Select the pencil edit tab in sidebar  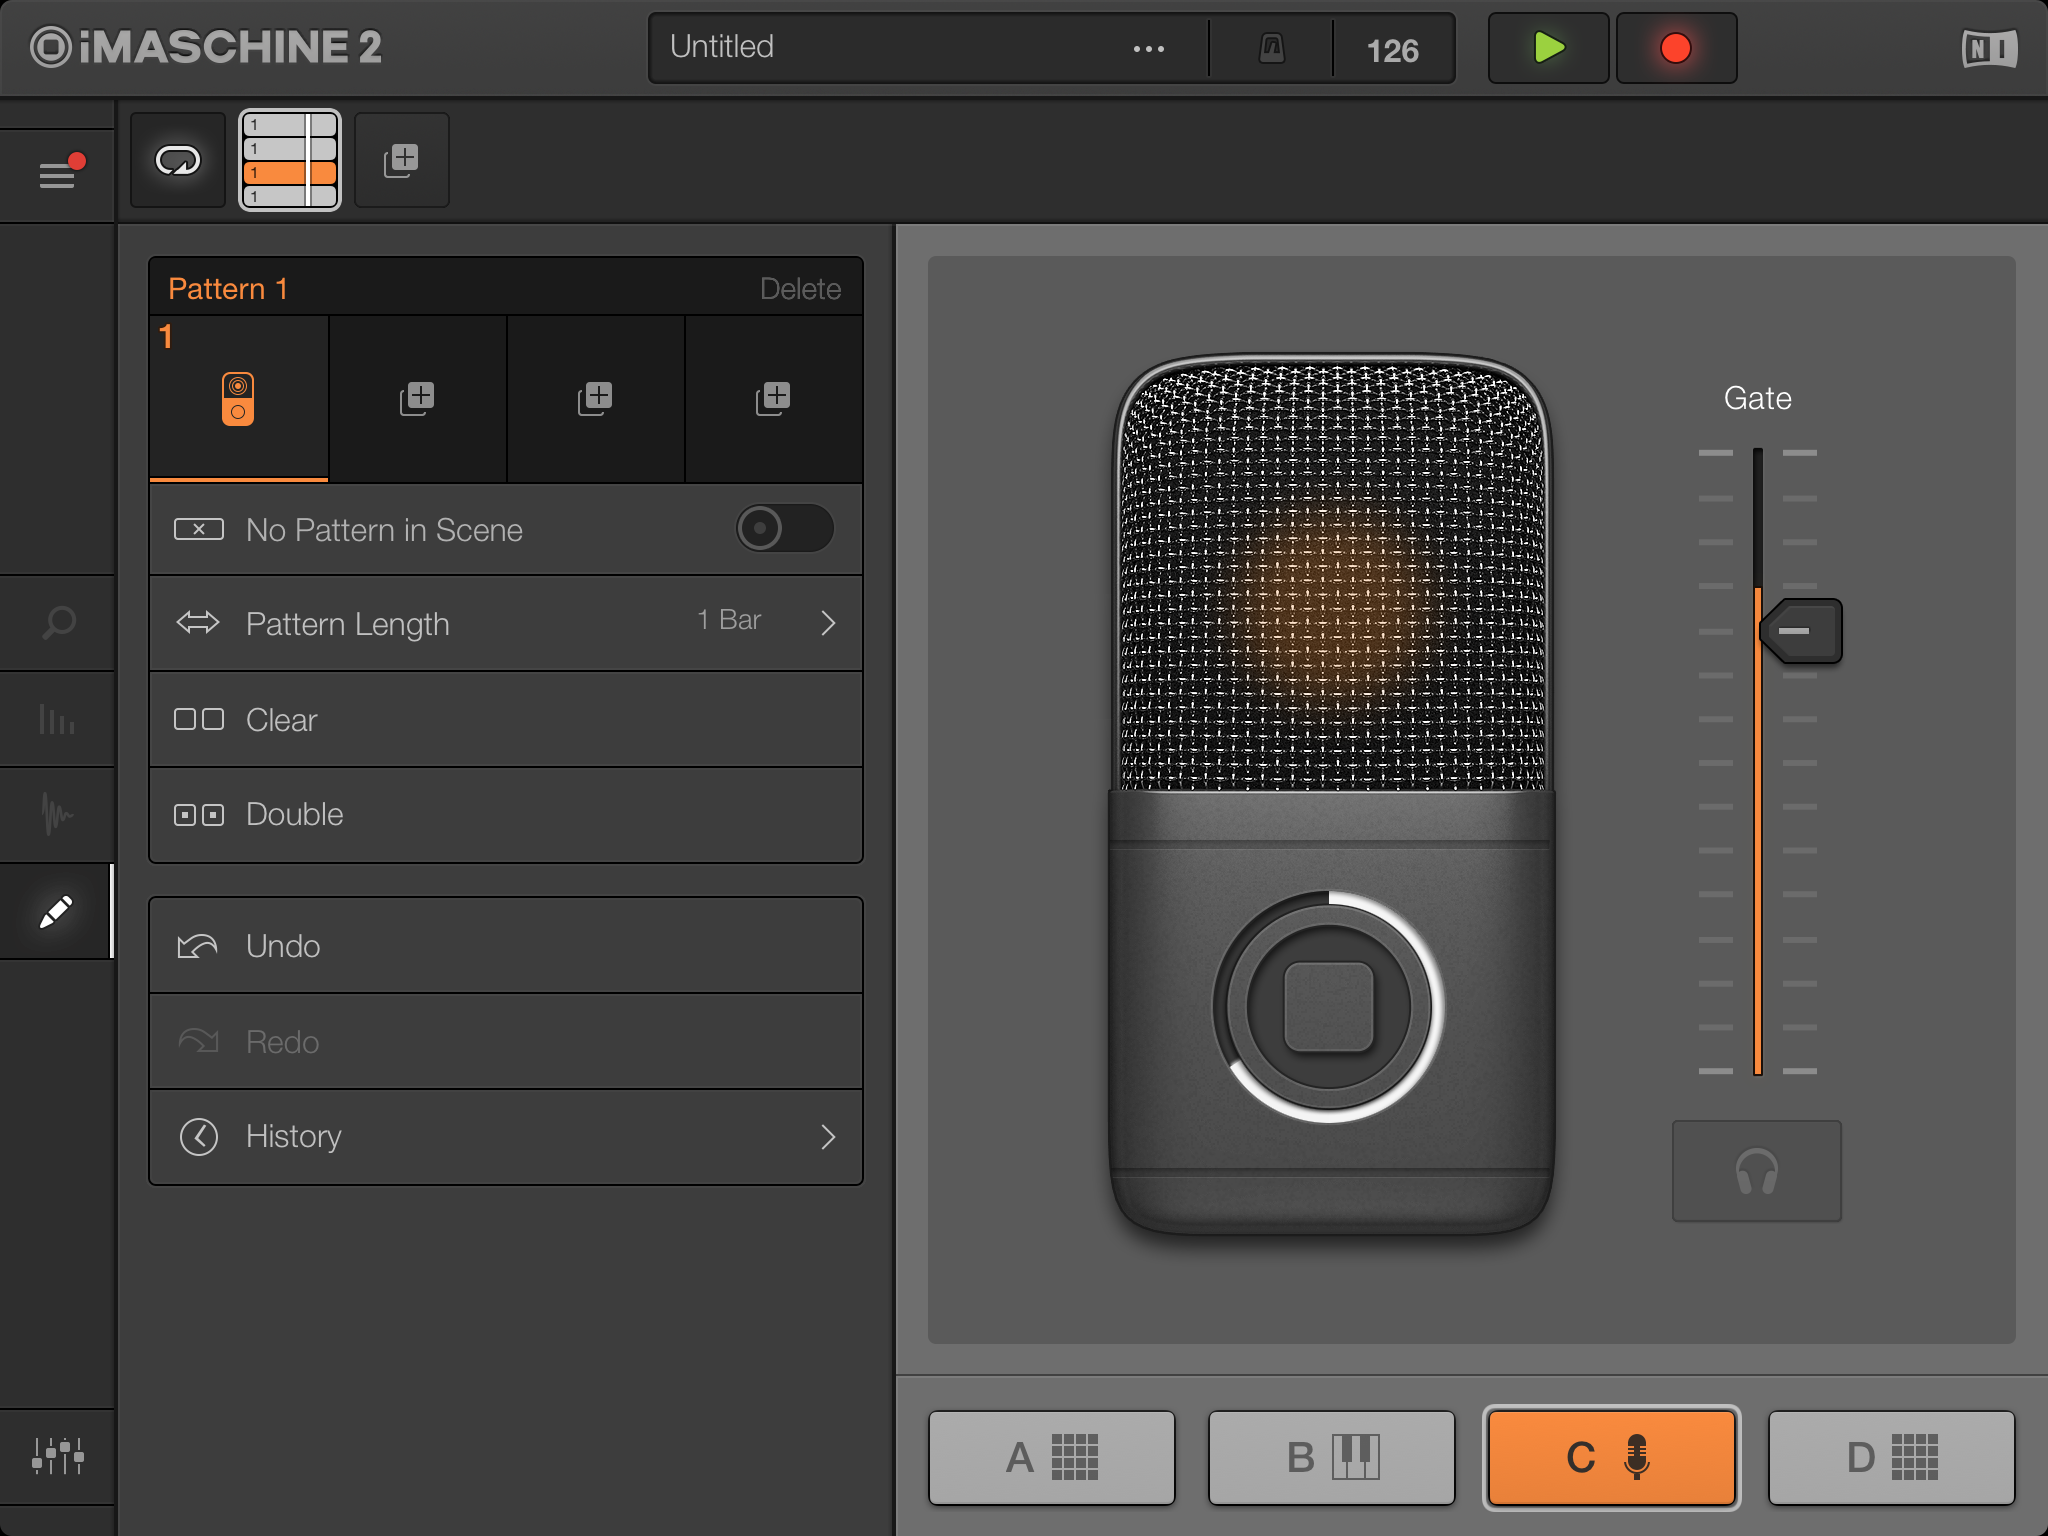[58, 911]
